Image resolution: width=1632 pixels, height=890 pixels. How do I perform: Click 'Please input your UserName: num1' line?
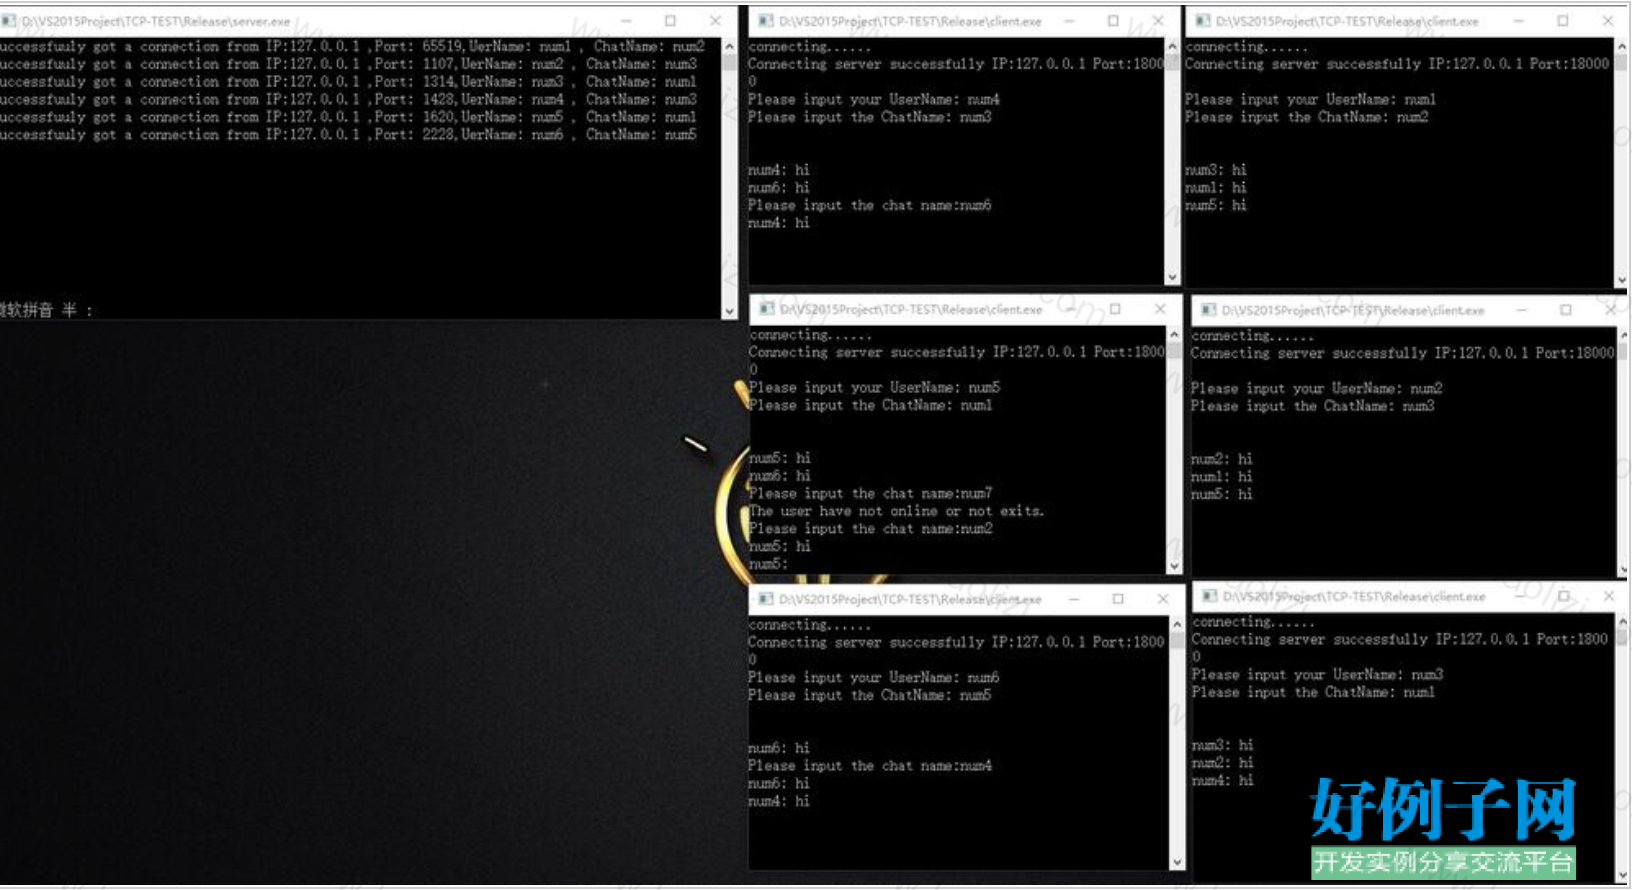pos(1311,100)
